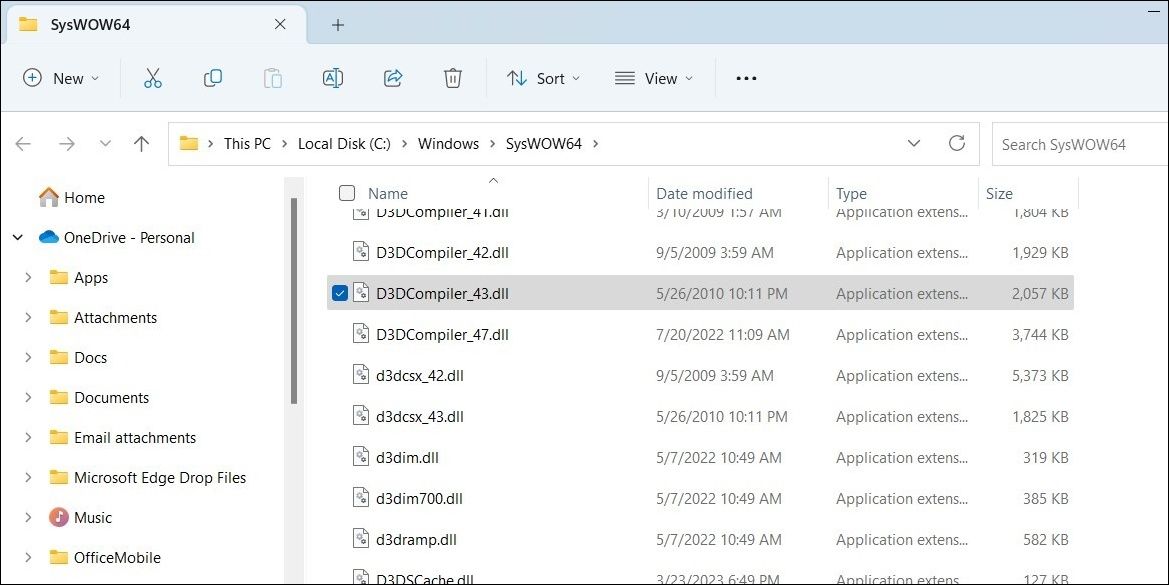The width and height of the screenshot is (1169, 585).
Task: Uncheck the D3DCompiler_43.dll checkbox
Action: click(340, 293)
